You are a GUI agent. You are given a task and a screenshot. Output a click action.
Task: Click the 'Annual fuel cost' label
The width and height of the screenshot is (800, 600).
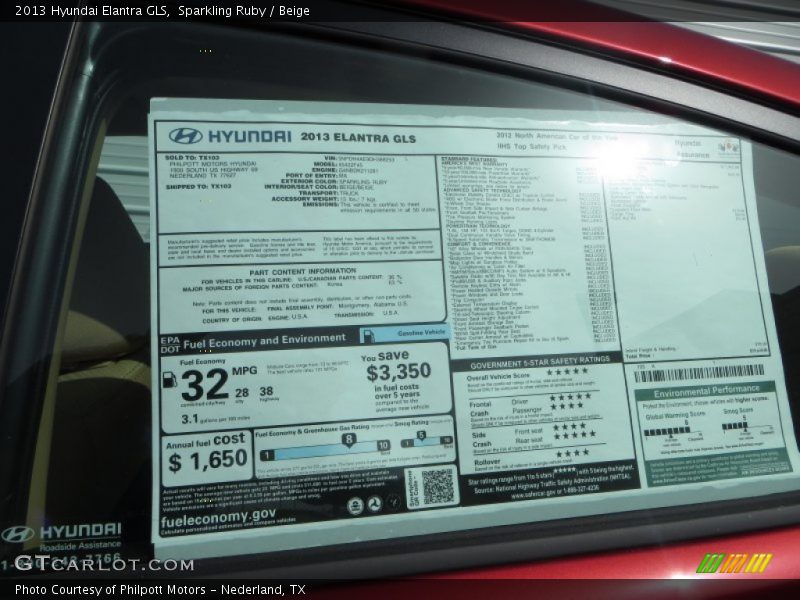click(206, 441)
